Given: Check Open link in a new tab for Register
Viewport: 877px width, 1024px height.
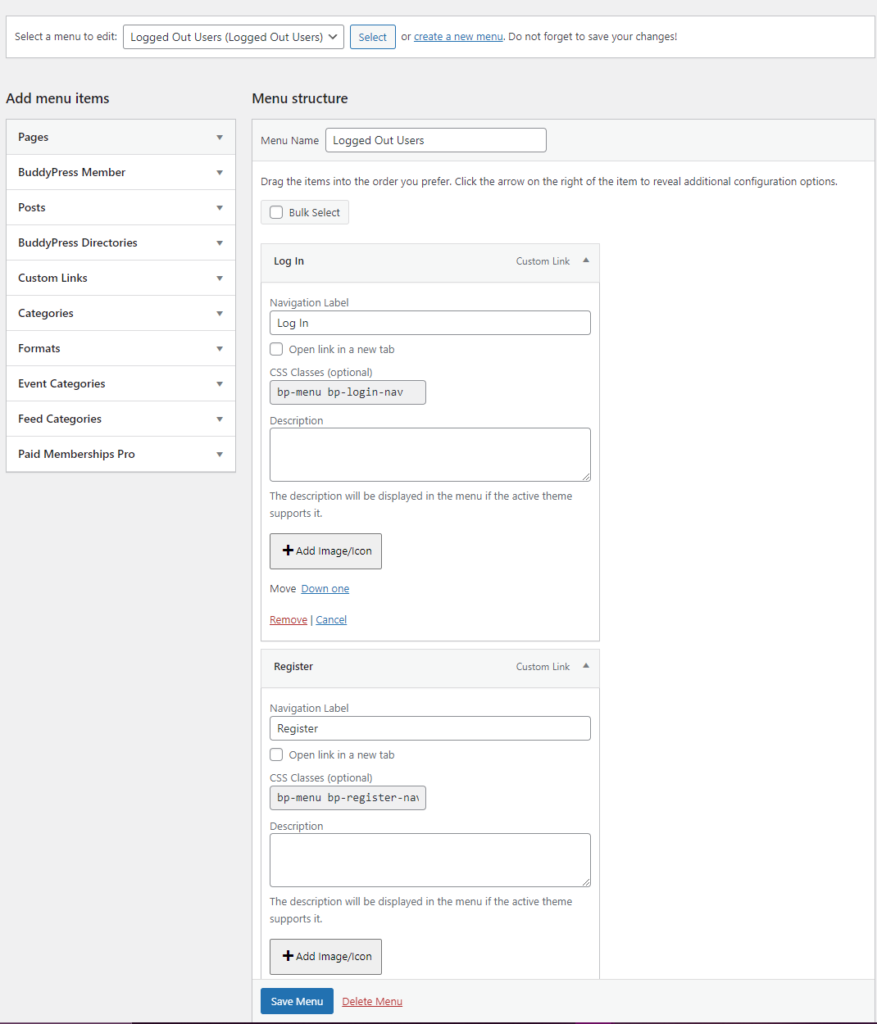Looking at the screenshot, I should [x=276, y=755].
